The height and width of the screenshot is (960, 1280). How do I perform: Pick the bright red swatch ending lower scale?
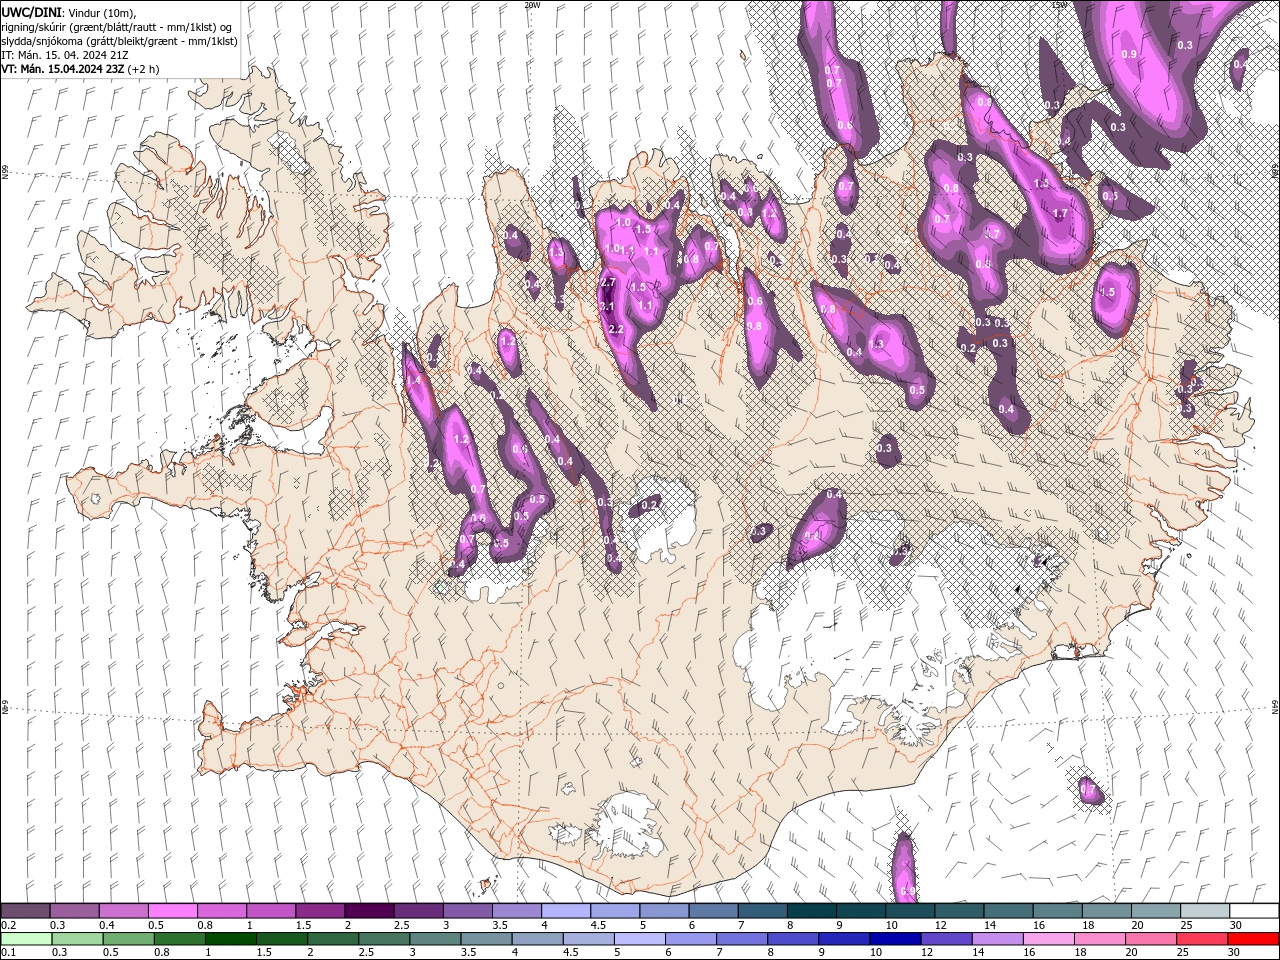[1254, 938]
